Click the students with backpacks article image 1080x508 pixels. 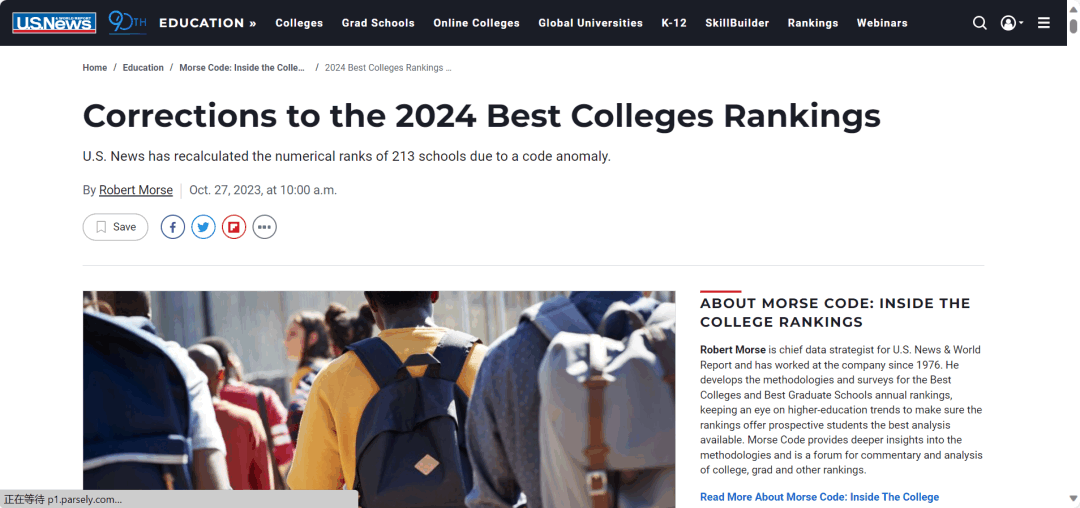[378, 398]
